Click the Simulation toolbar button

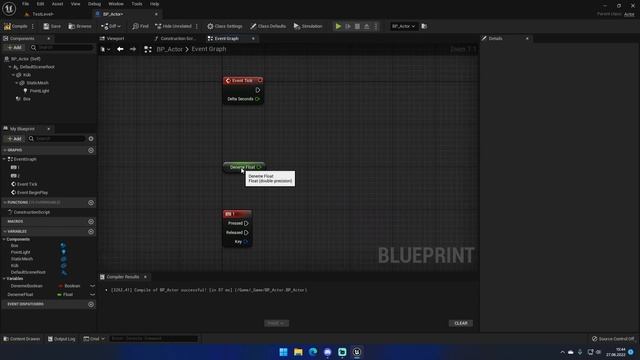[x=308, y=26]
